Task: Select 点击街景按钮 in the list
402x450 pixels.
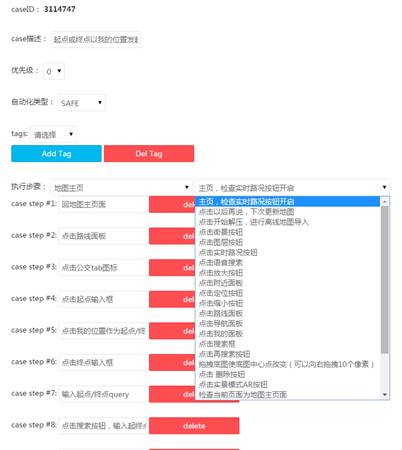Action: tap(221, 232)
